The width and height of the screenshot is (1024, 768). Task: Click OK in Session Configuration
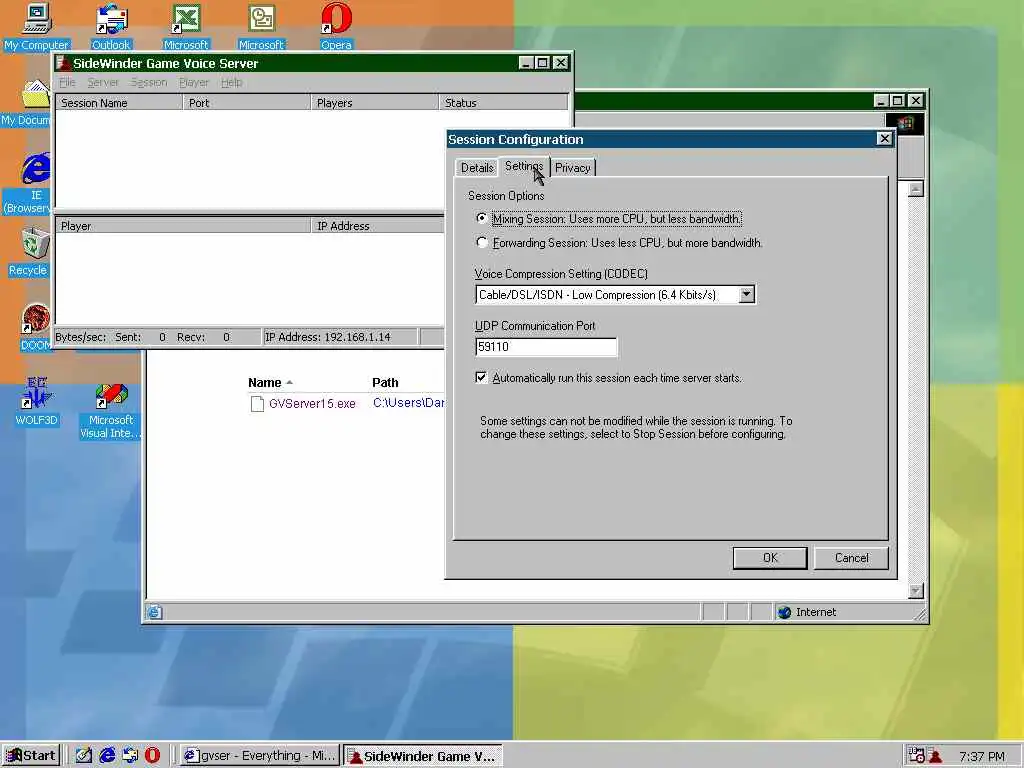[x=770, y=558]
